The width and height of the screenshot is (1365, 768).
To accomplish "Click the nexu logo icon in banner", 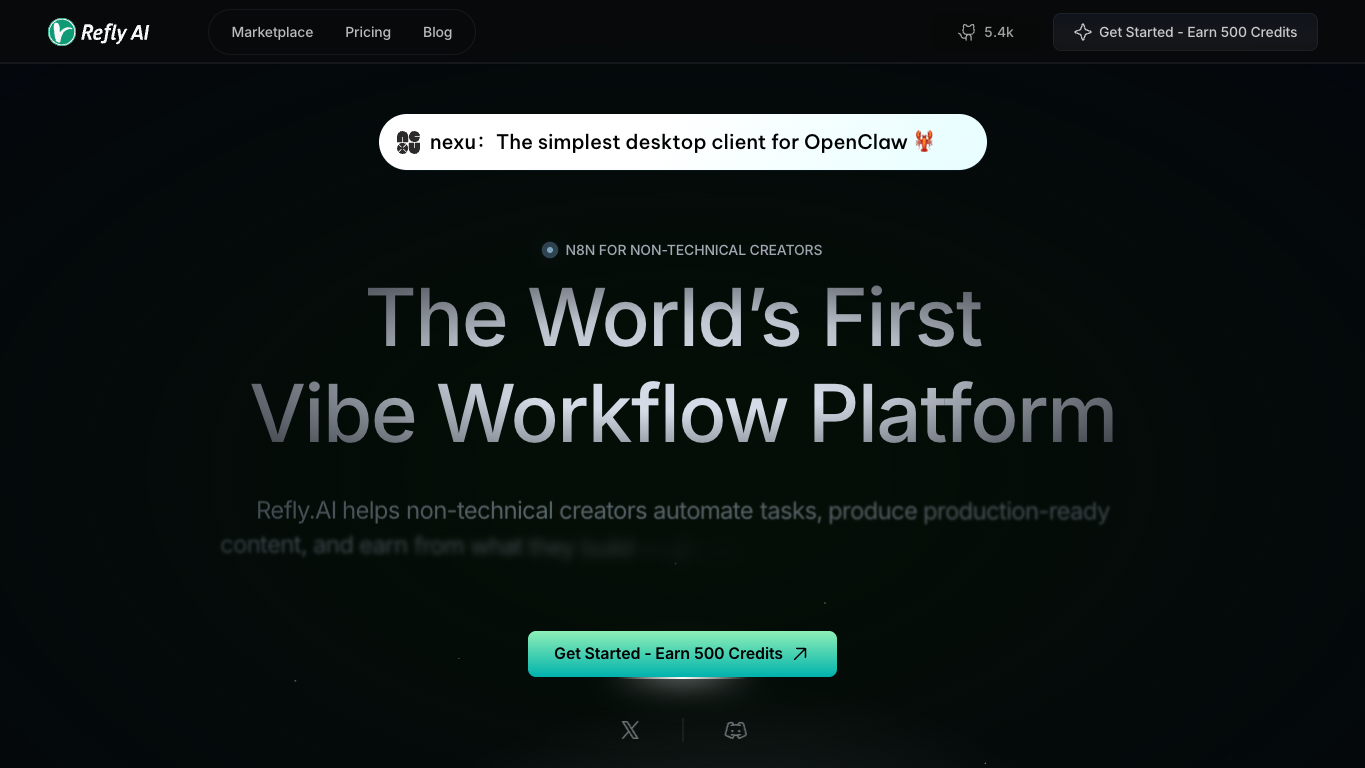I will tap(408, 142).
